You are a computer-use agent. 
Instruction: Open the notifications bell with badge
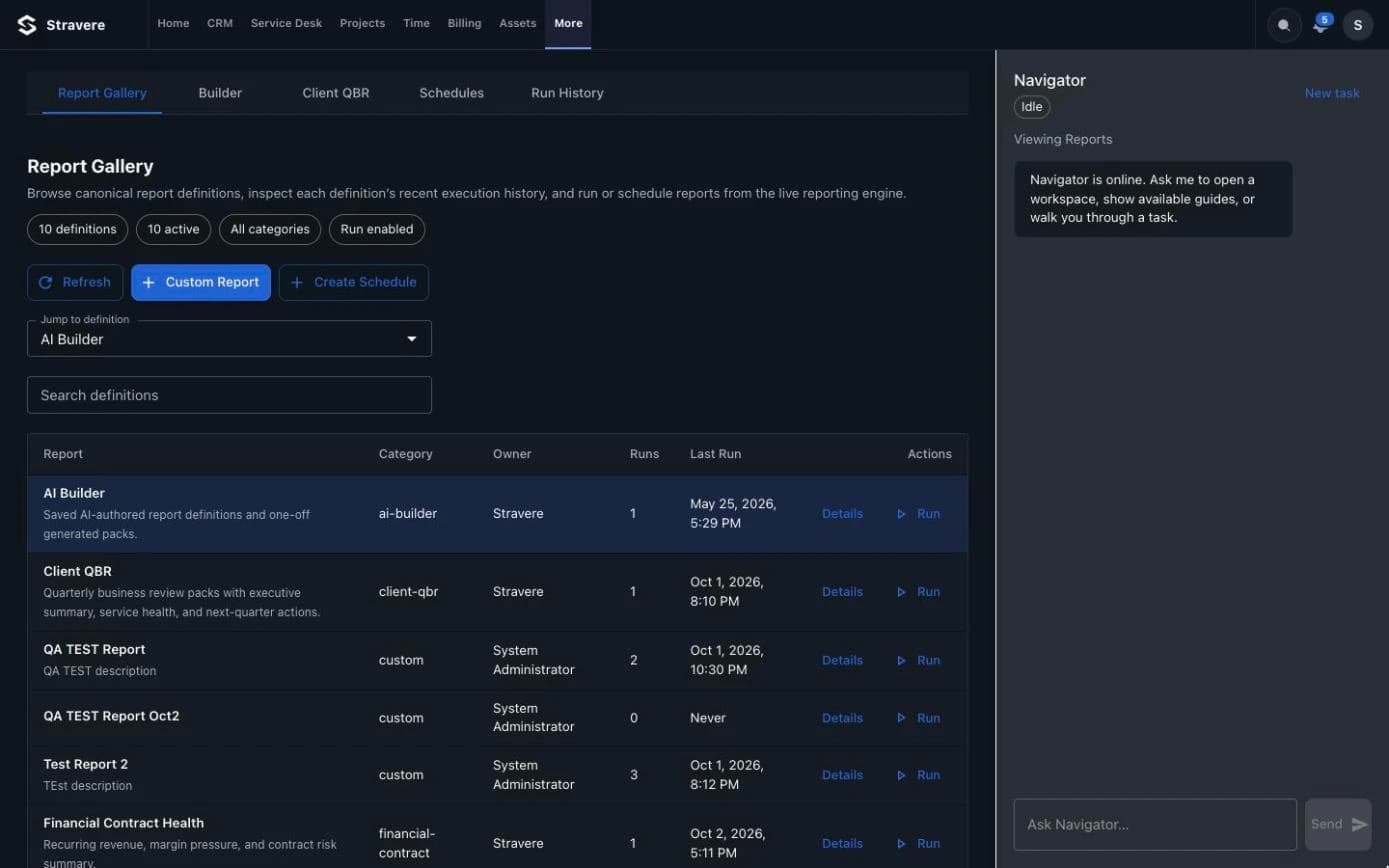pos(1321,24)
